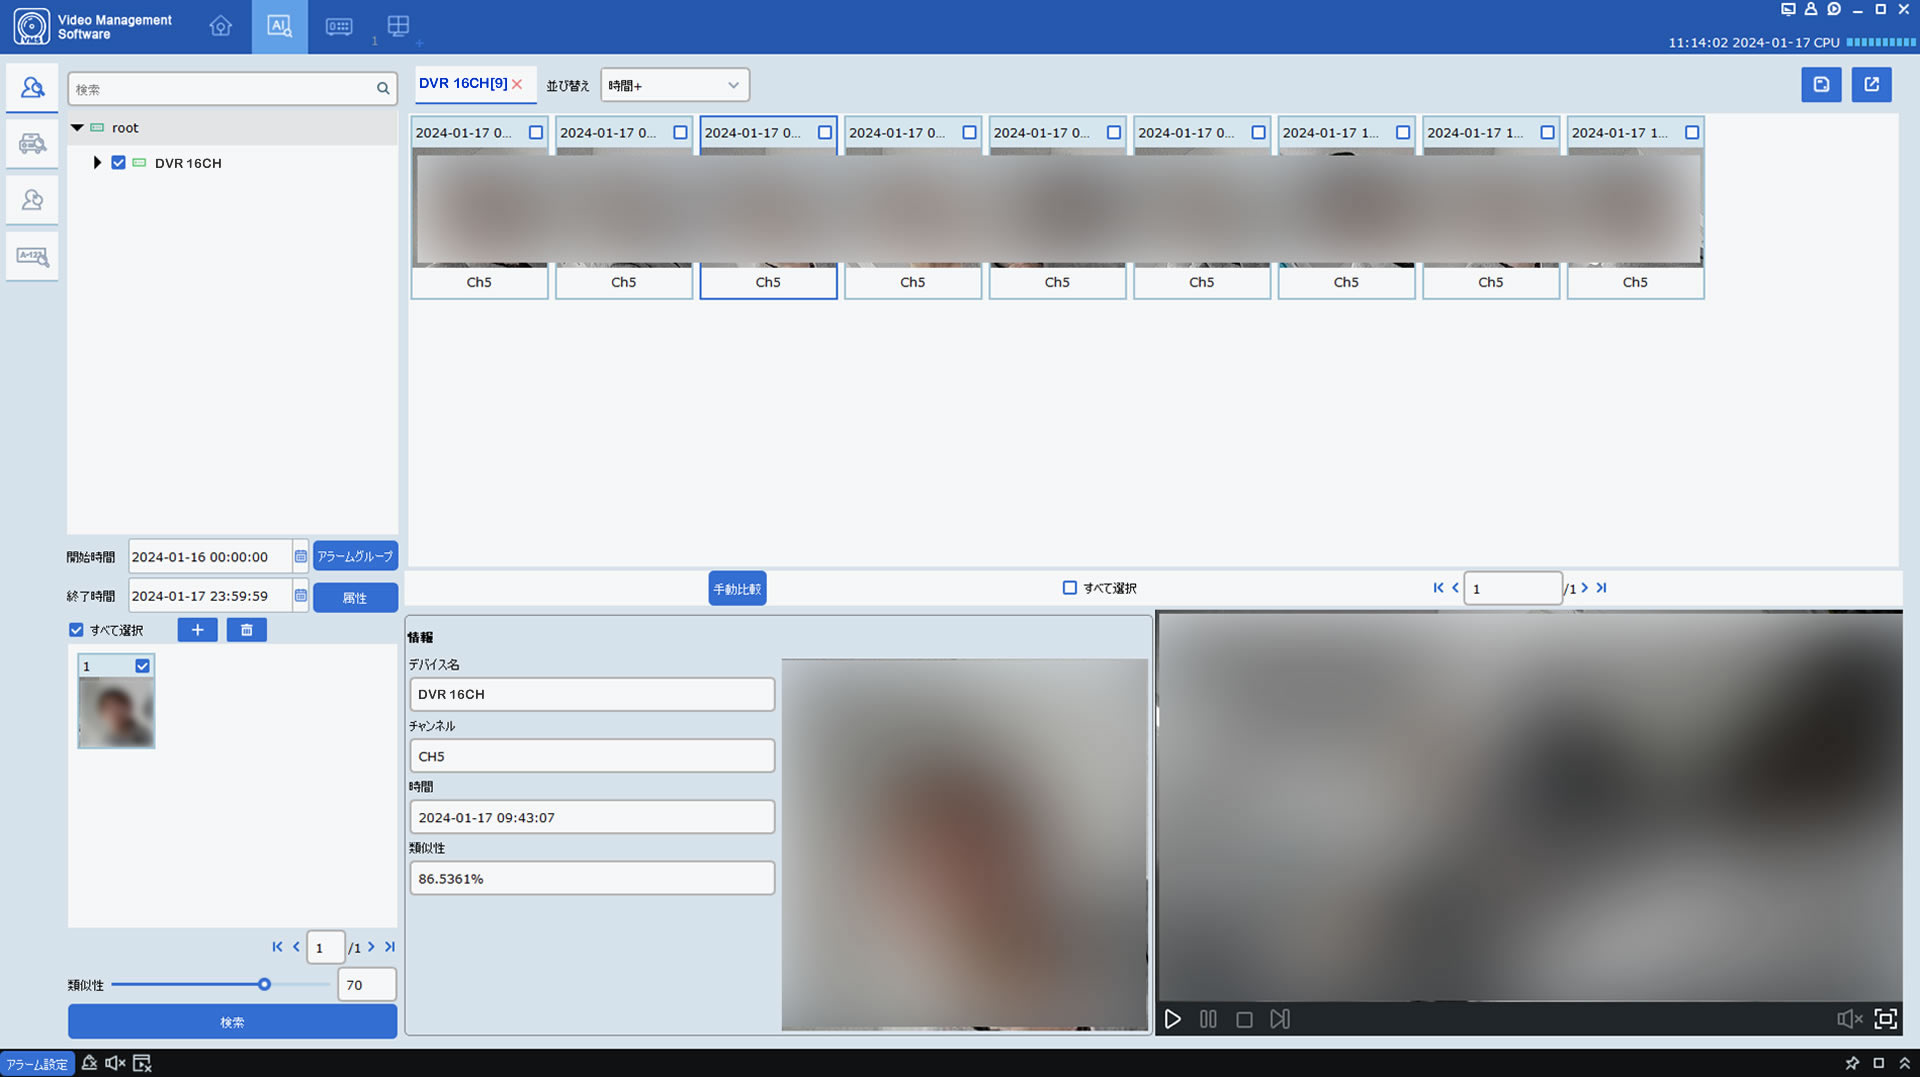The height and width of the screenshot is (1077, 1920).
Task: Click the license plate search sidebar icon
Action: 32,257
